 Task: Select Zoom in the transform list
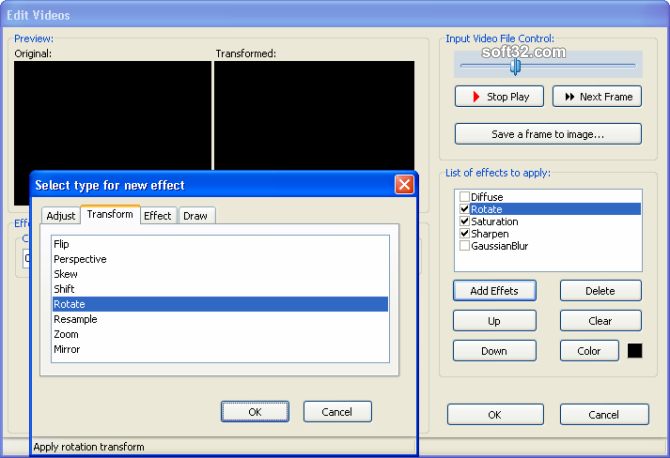[x=220, y=334]
